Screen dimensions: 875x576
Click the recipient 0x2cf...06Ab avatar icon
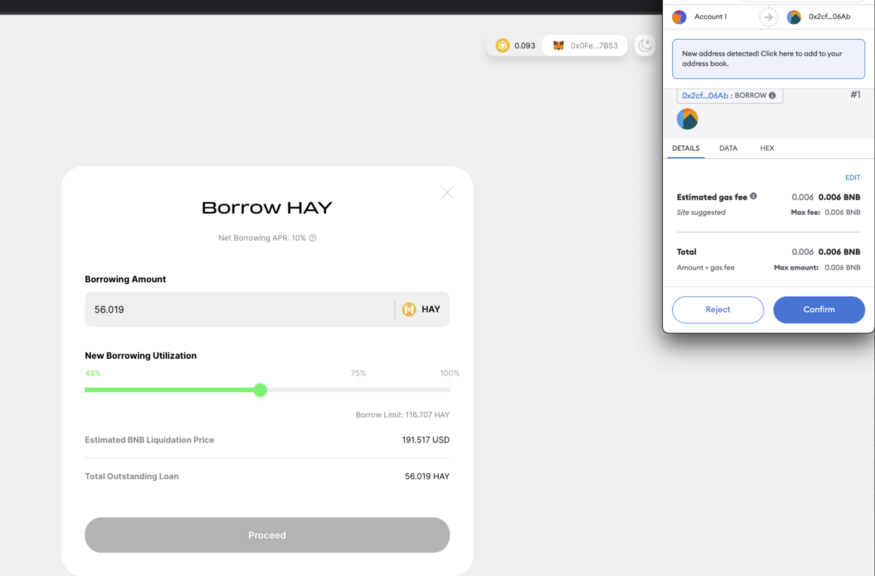[794, 17]
